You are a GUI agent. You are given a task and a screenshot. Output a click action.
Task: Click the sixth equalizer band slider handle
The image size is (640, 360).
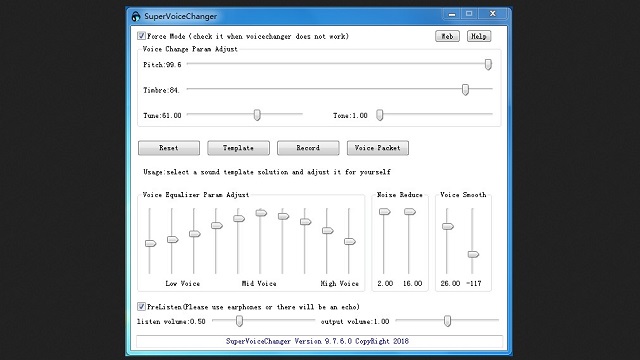tap(261, 213)
